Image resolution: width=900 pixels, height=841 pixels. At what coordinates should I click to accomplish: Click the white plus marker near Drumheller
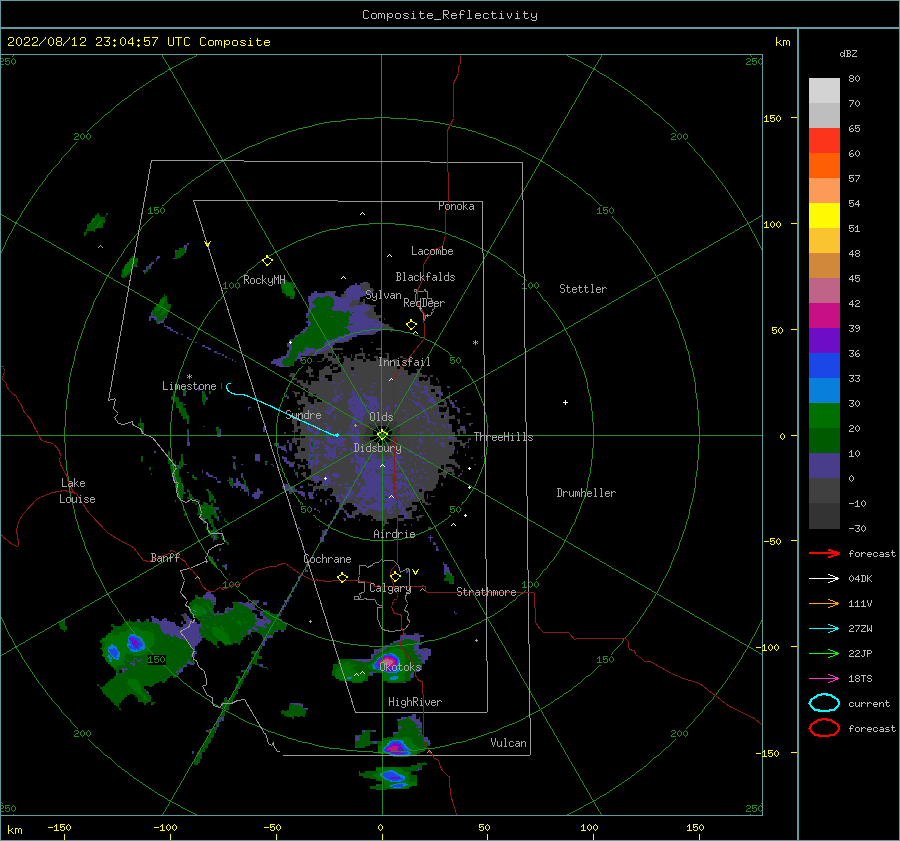[x=565, y=402]
